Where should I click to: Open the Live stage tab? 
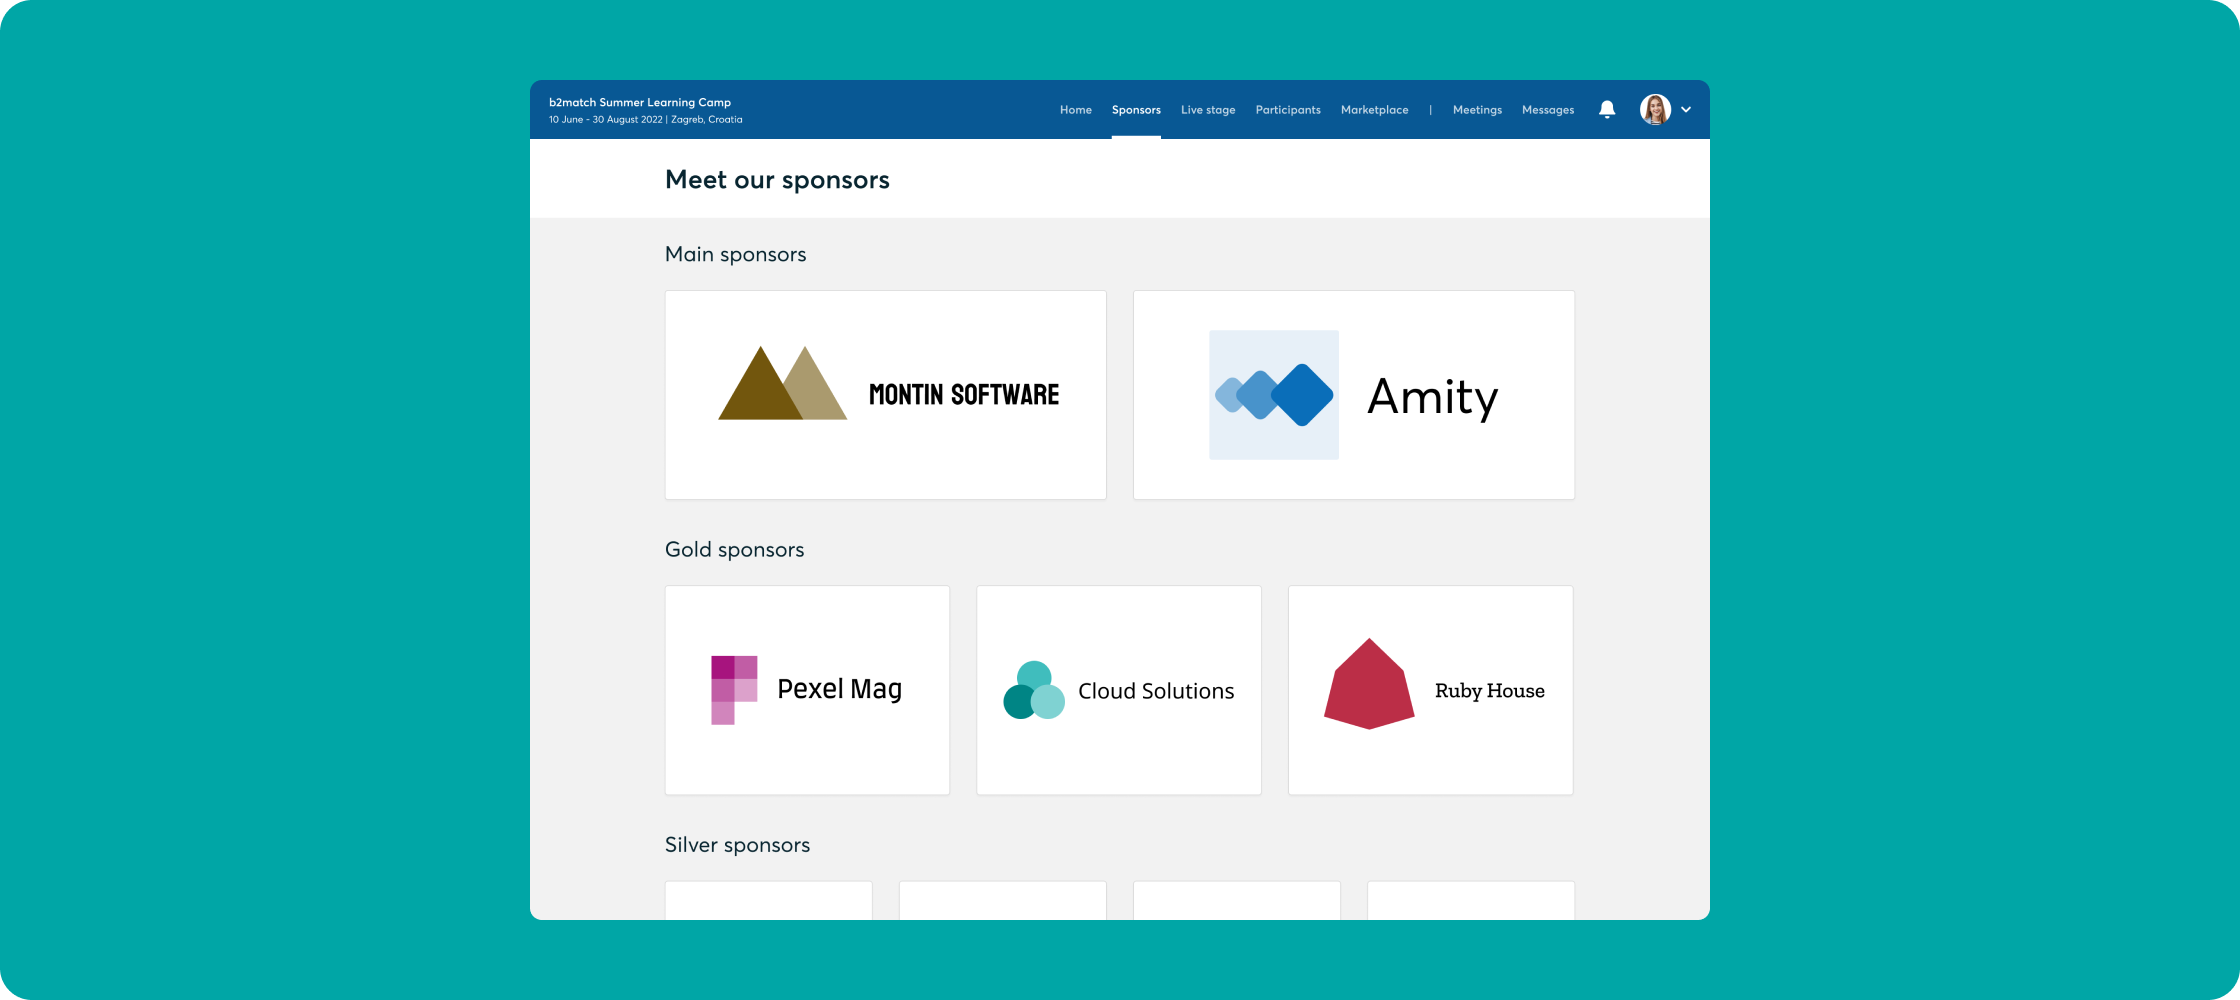coord(1208,110)
